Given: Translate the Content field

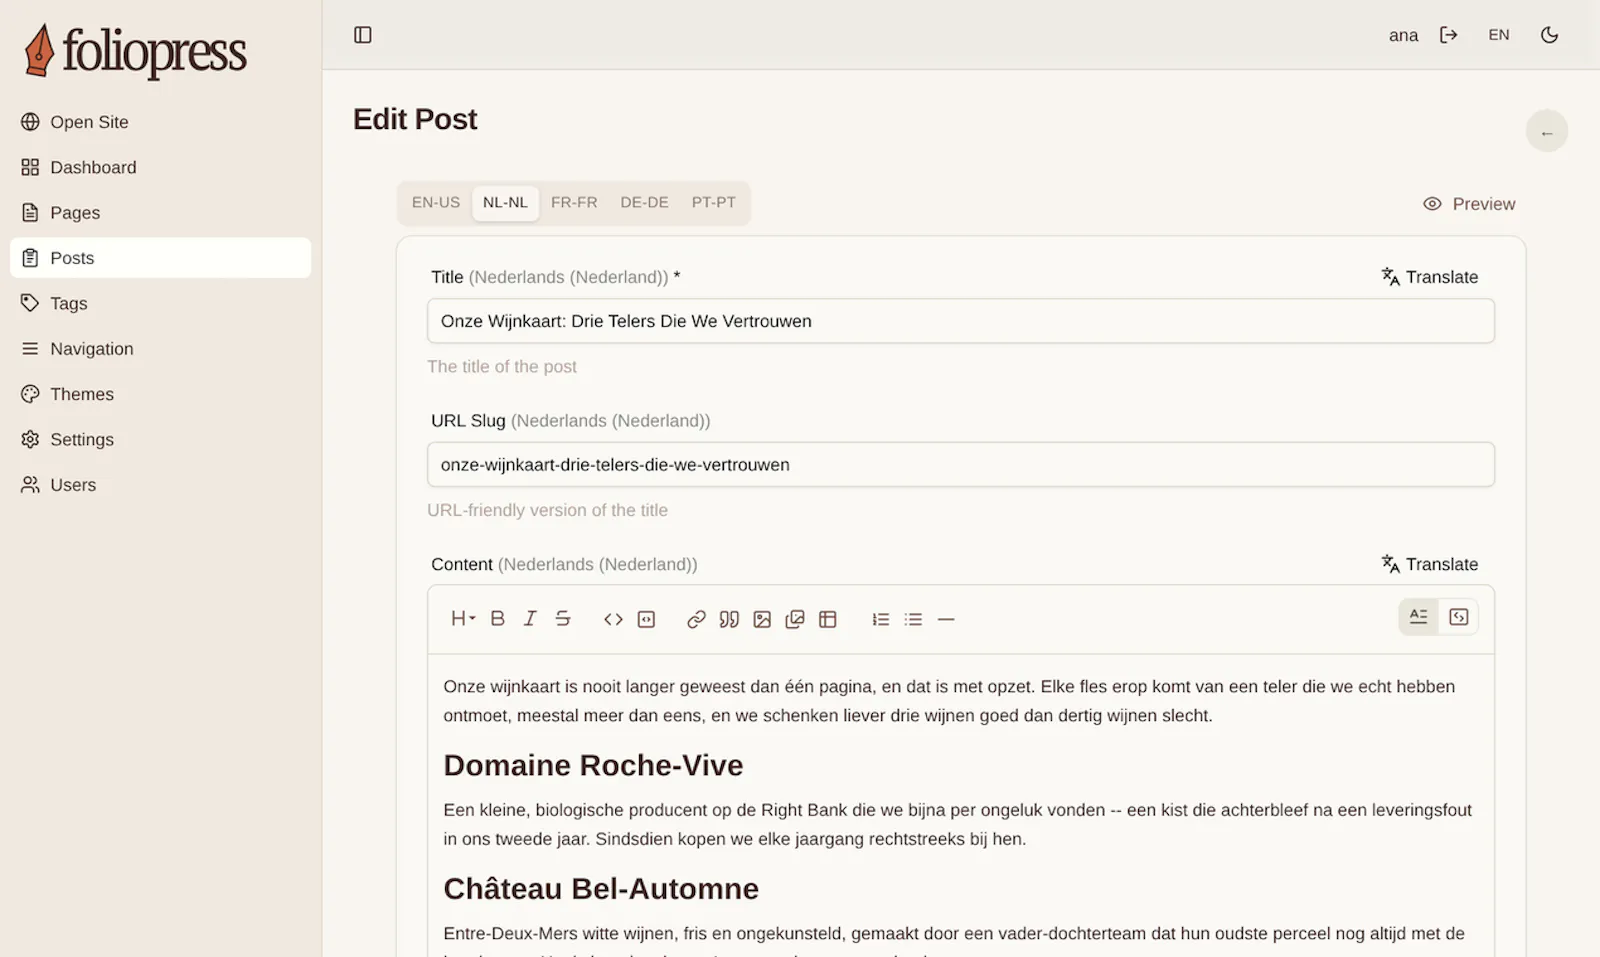Looking at the screenshot, I should click(1430, 564).
